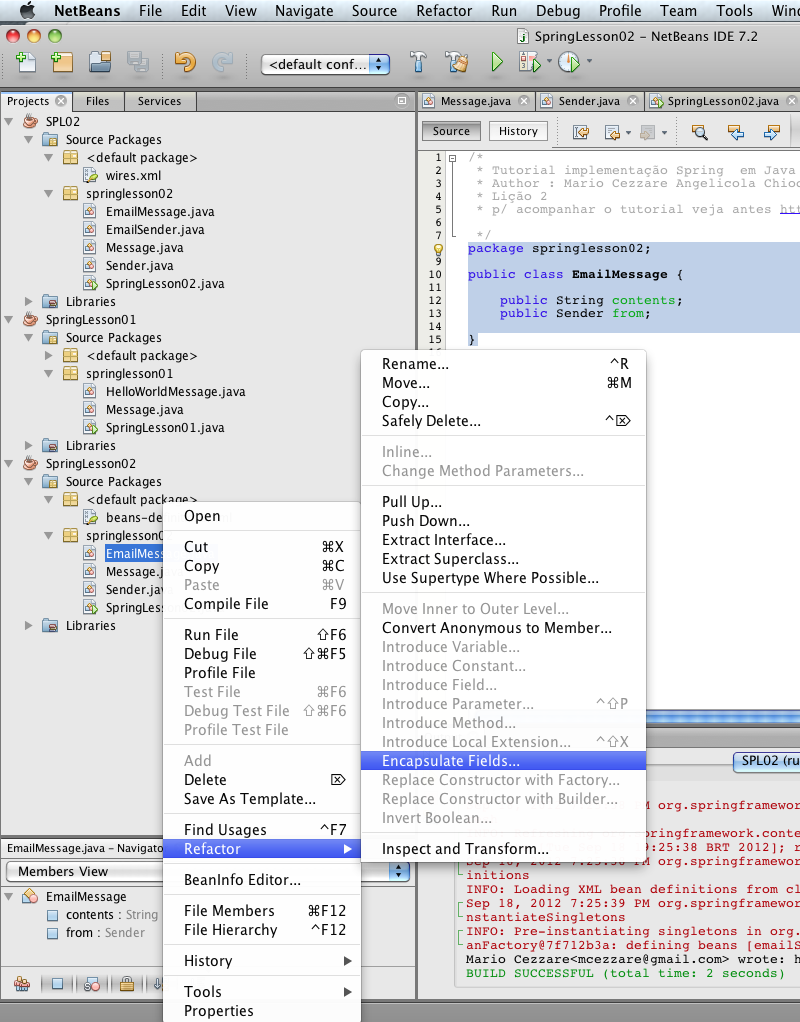Image resolution: width=800 pixels, height=1022 pixels.
Task: Choose Encapsulate Fields from Refactor submenu
Action: tap(503, 761)
